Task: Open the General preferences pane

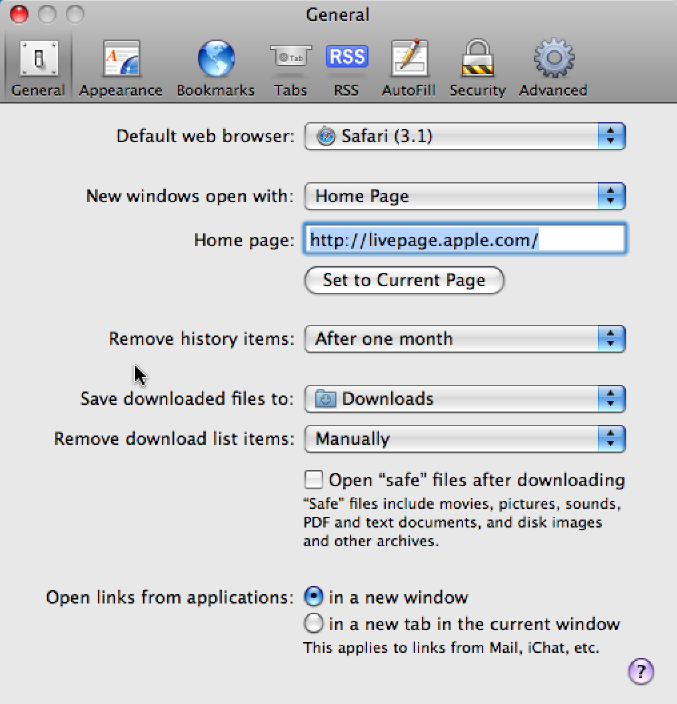Action: point(38,68)
